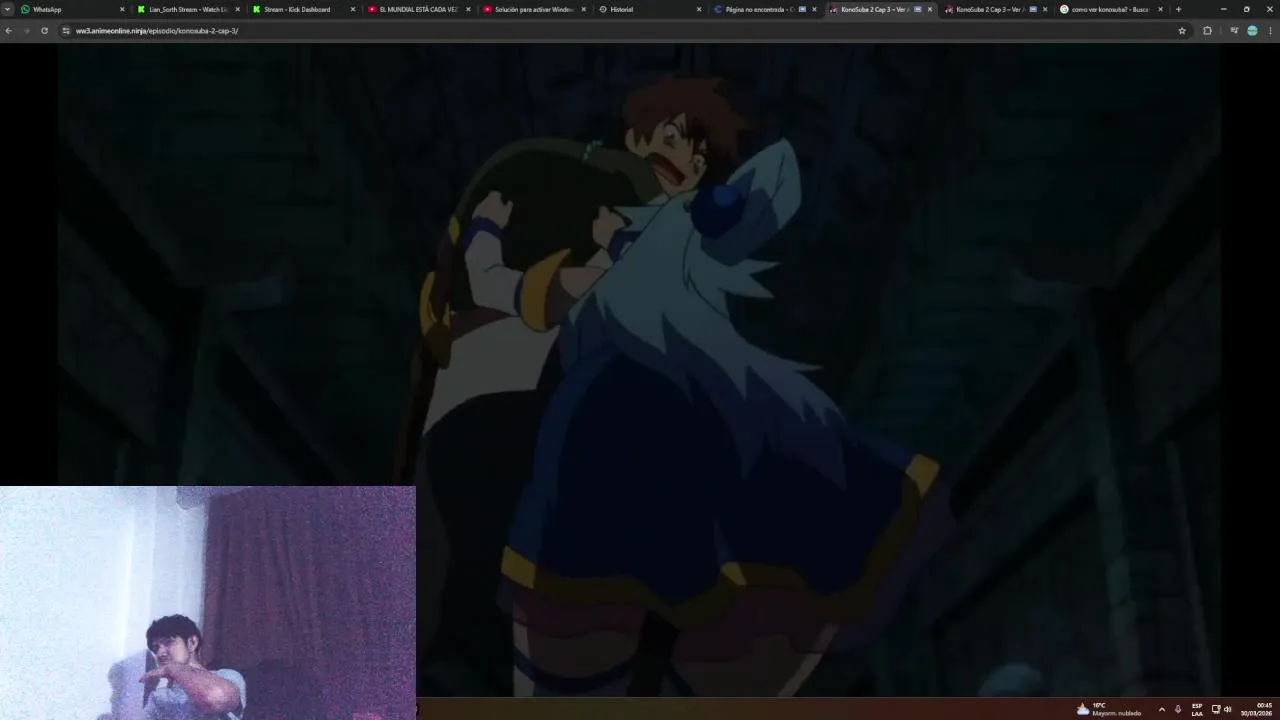Click the media indicator on Página no encontrada tab
The width and height of the screenshot is (1280, 720).
pos(802,9)
